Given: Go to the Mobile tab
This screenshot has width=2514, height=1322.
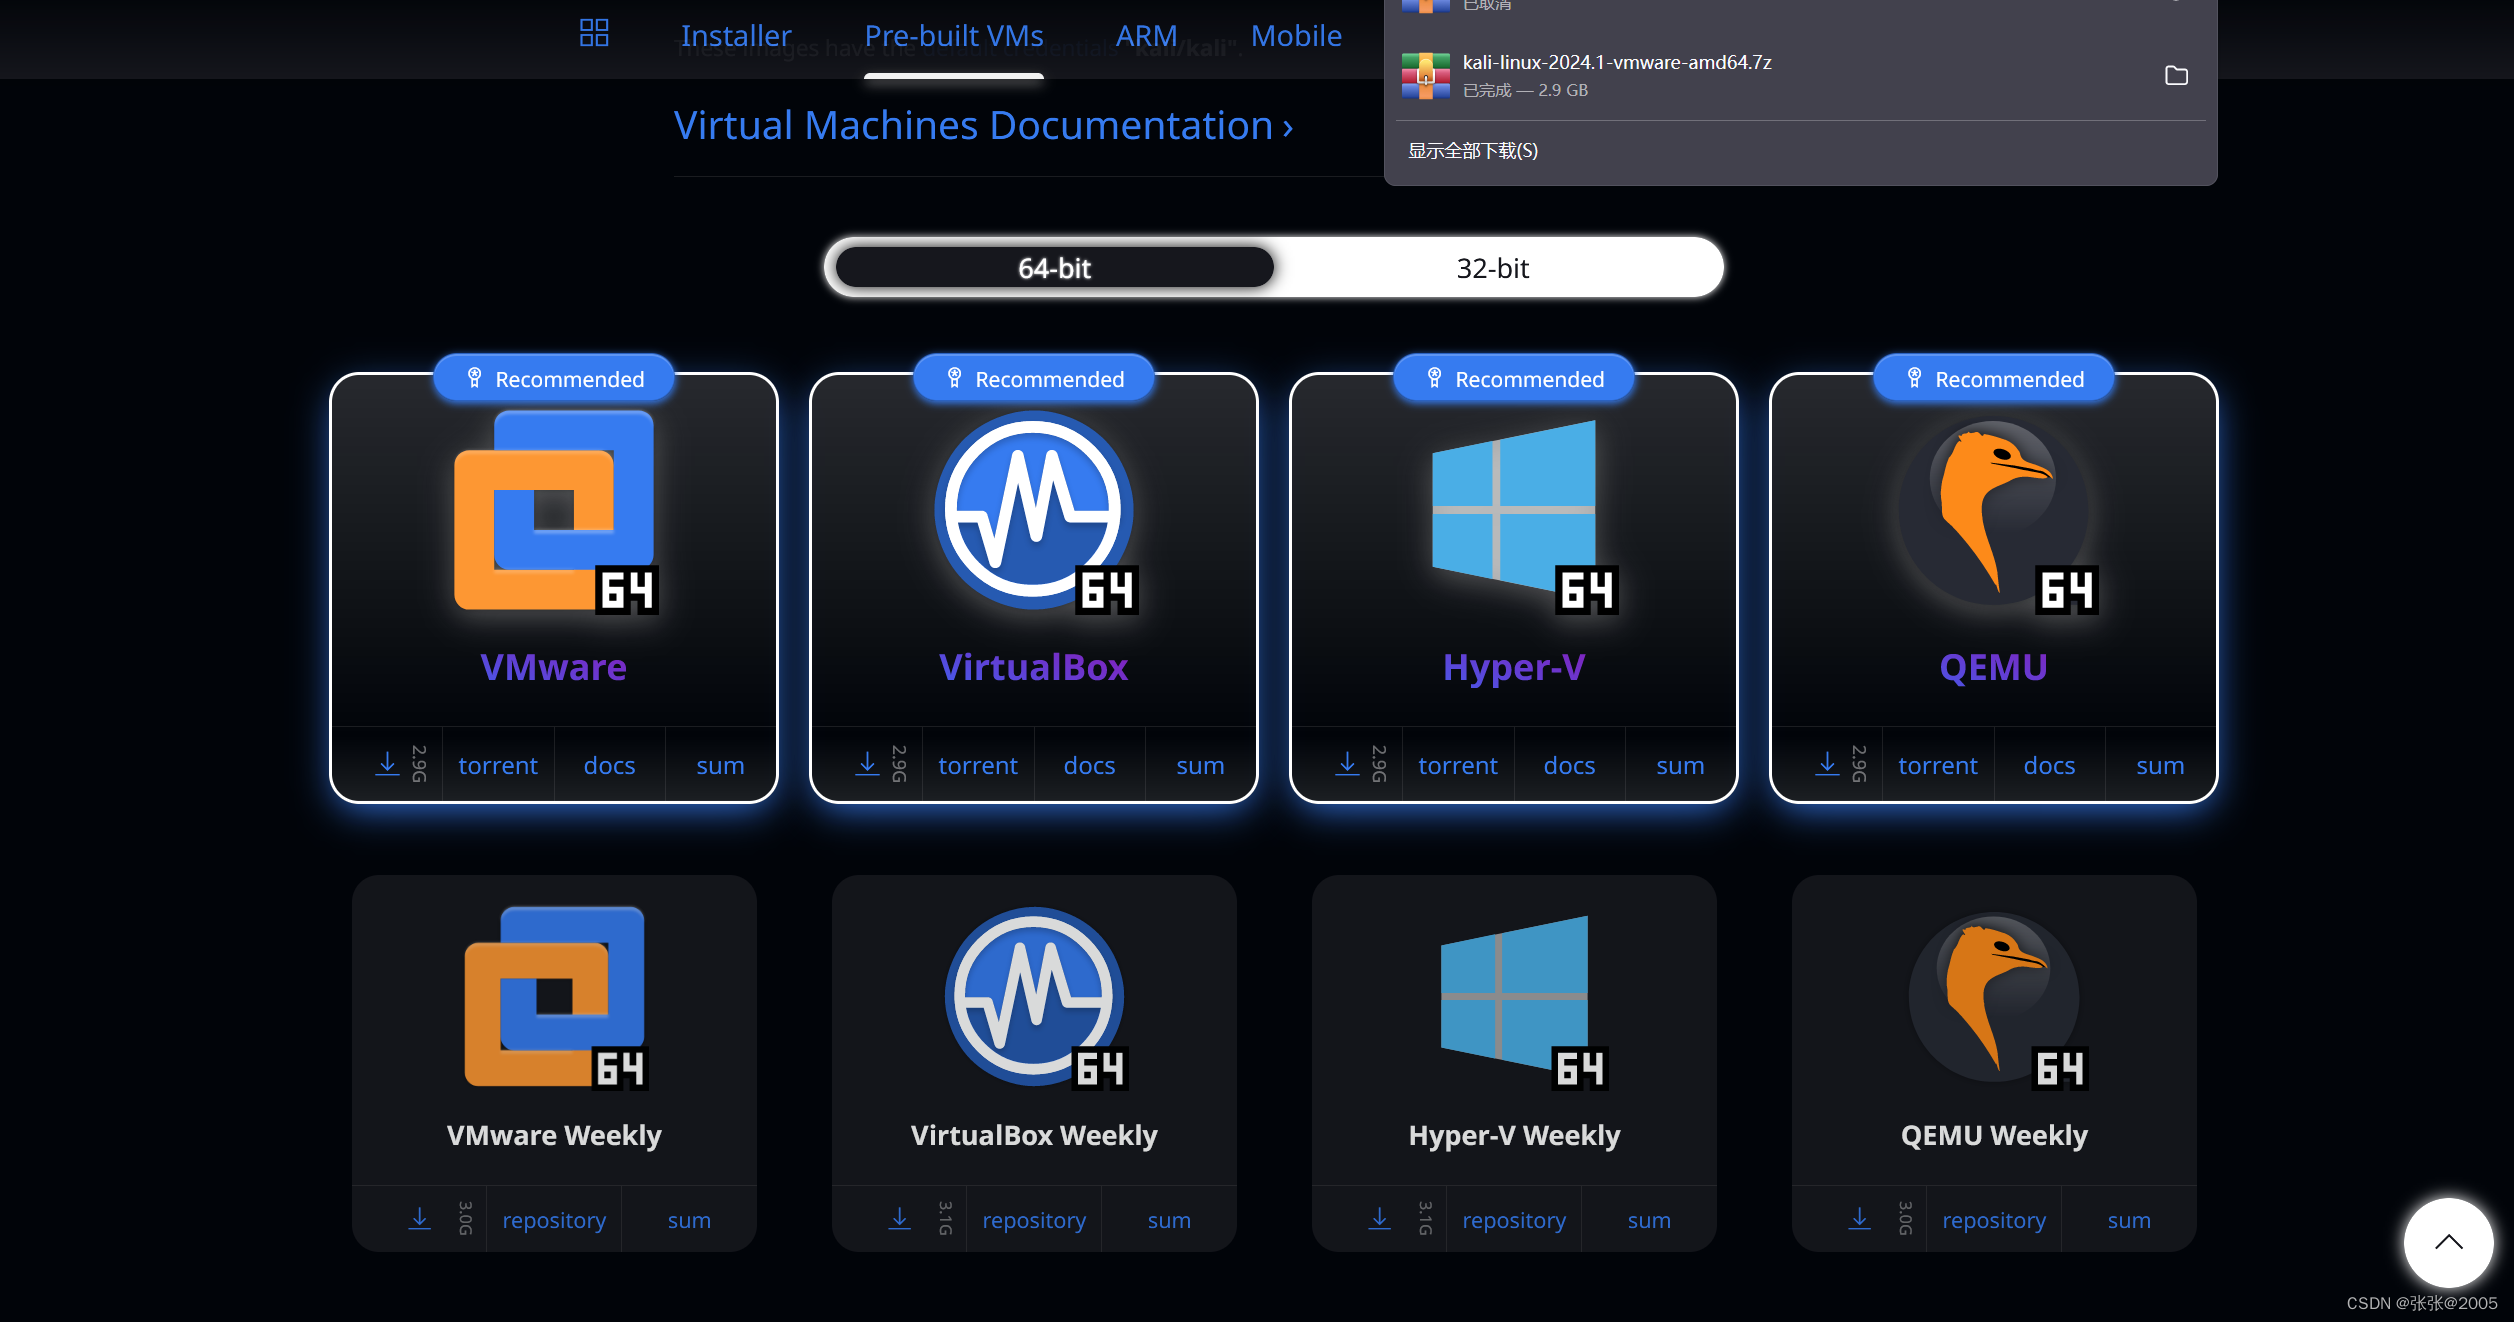Looking at the screenshot, I should tap(1296, 36).
